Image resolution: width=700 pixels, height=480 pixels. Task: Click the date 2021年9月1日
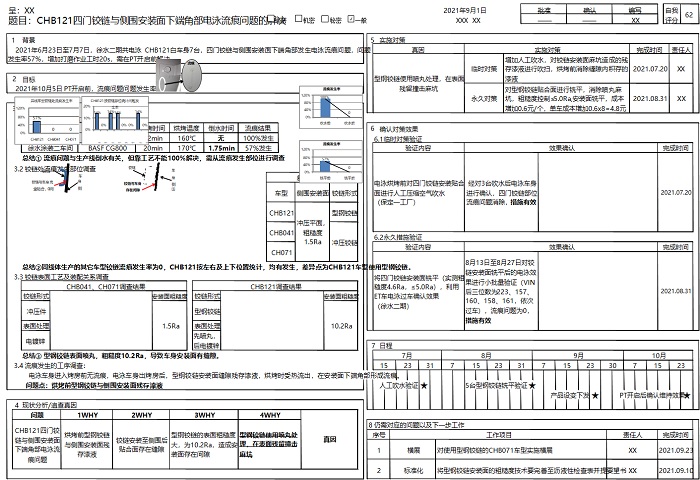pyautogui.click(x=465, y=10)
